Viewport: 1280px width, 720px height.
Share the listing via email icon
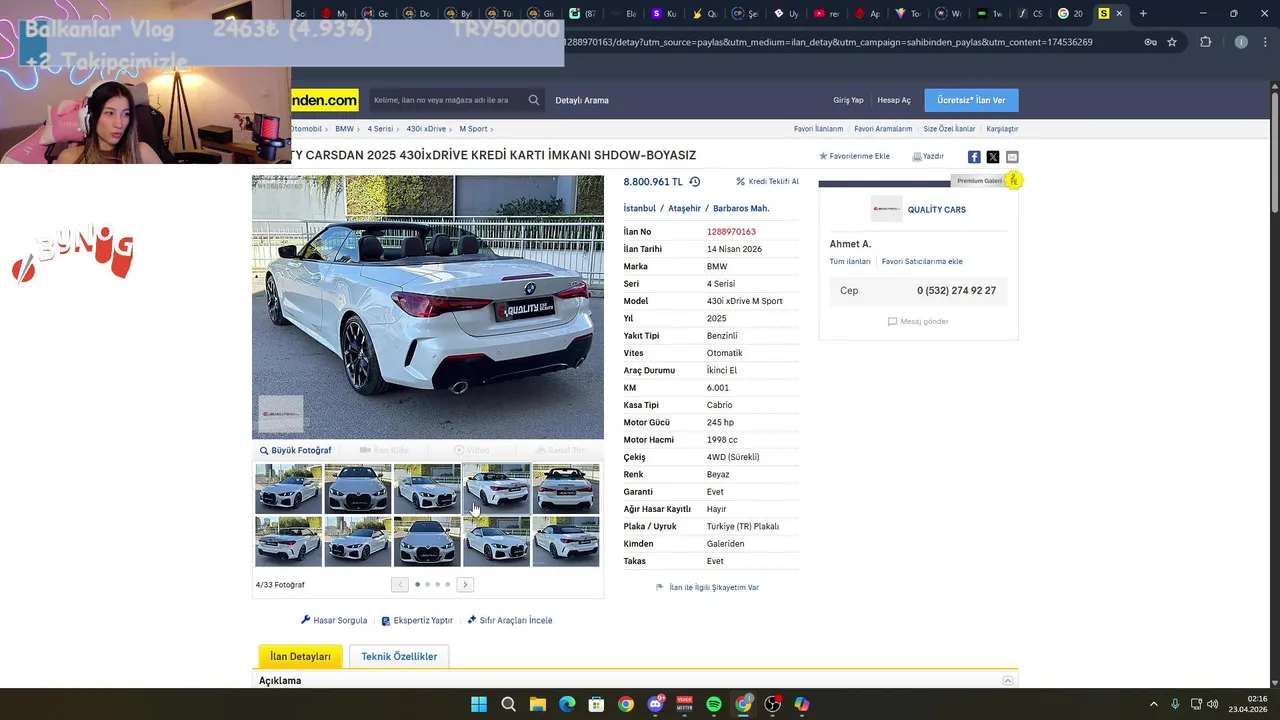coord(1012,157)
